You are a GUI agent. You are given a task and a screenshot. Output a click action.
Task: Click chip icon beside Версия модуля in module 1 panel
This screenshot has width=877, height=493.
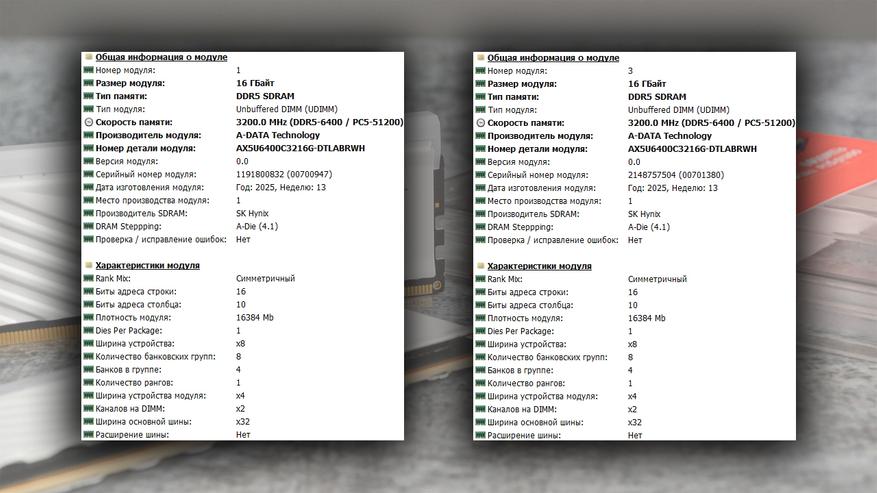tap(88, 161)
